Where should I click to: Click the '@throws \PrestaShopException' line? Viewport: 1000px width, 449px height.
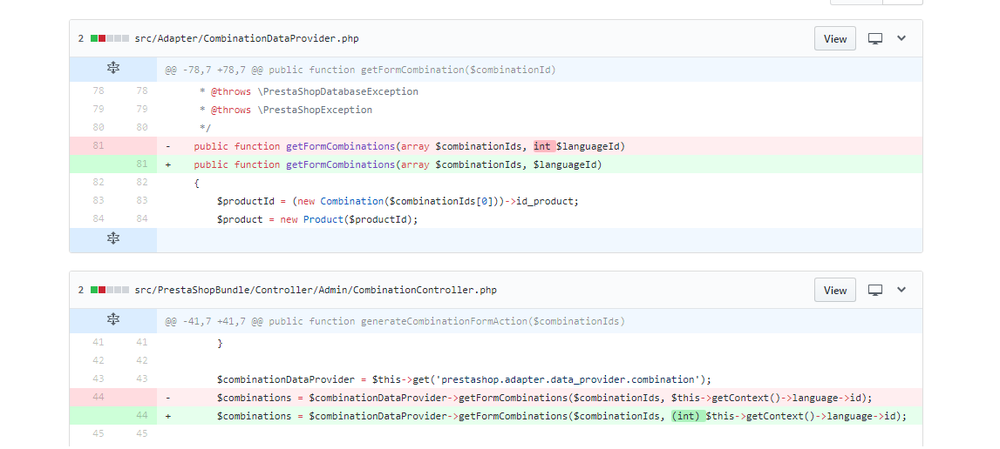[286, 110]
